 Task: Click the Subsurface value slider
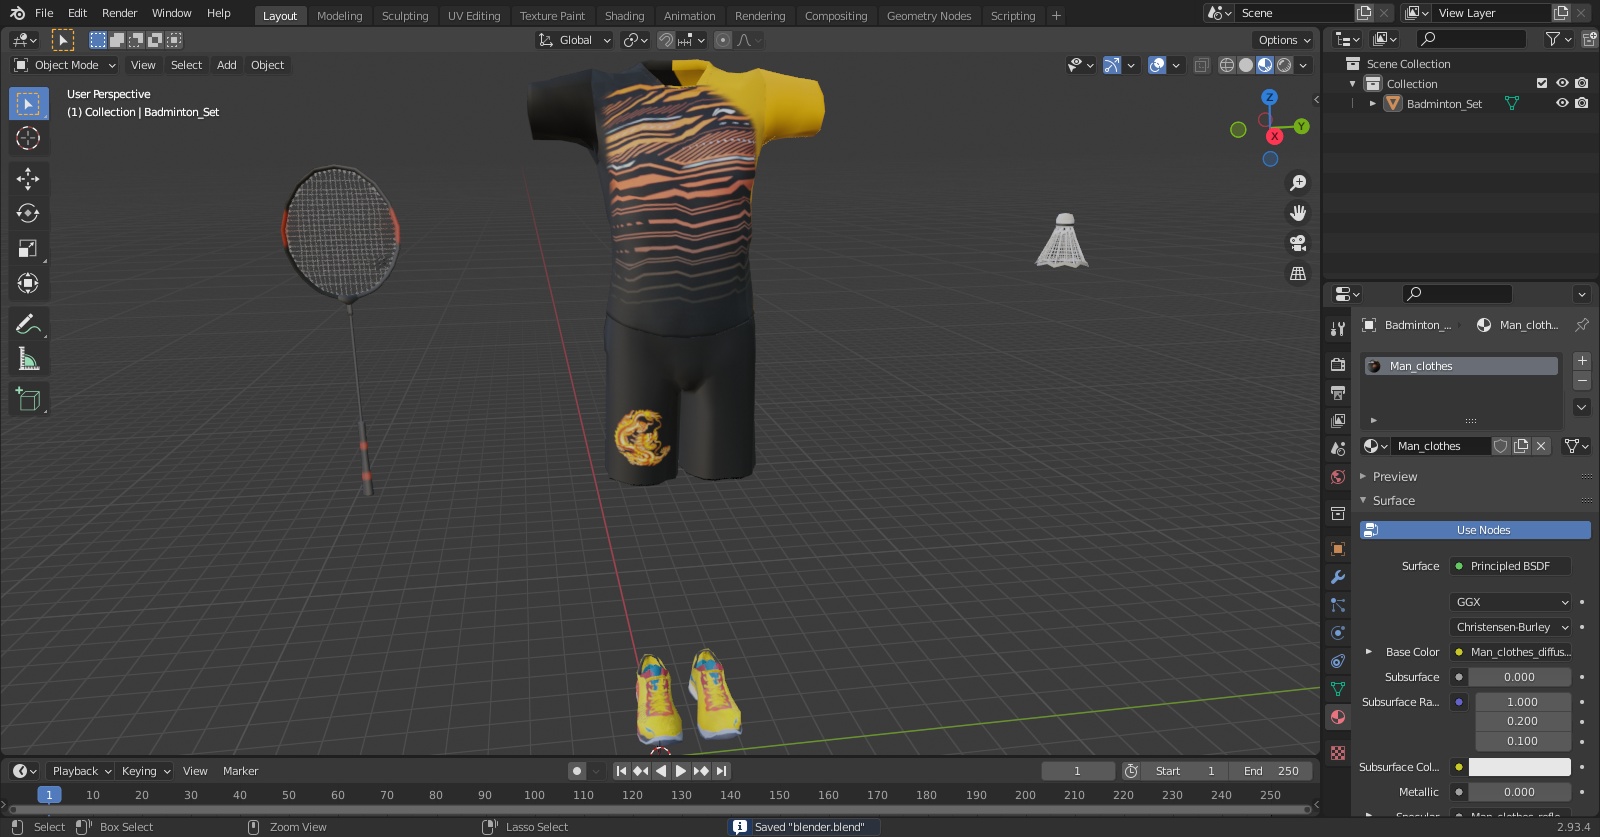[x=1519, y=677]
